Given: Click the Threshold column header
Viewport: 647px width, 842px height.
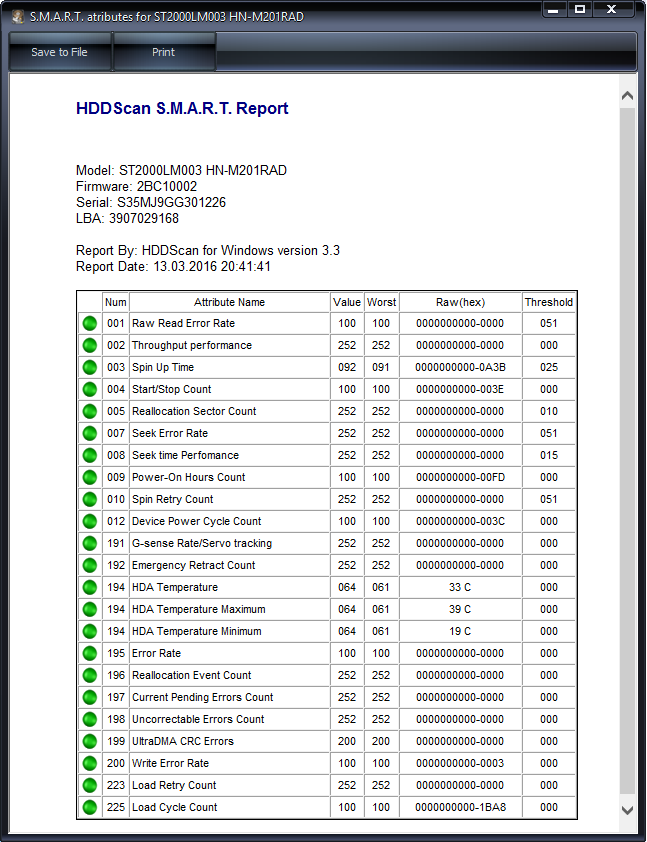Looking at the screenshot, I should [549, 302].
